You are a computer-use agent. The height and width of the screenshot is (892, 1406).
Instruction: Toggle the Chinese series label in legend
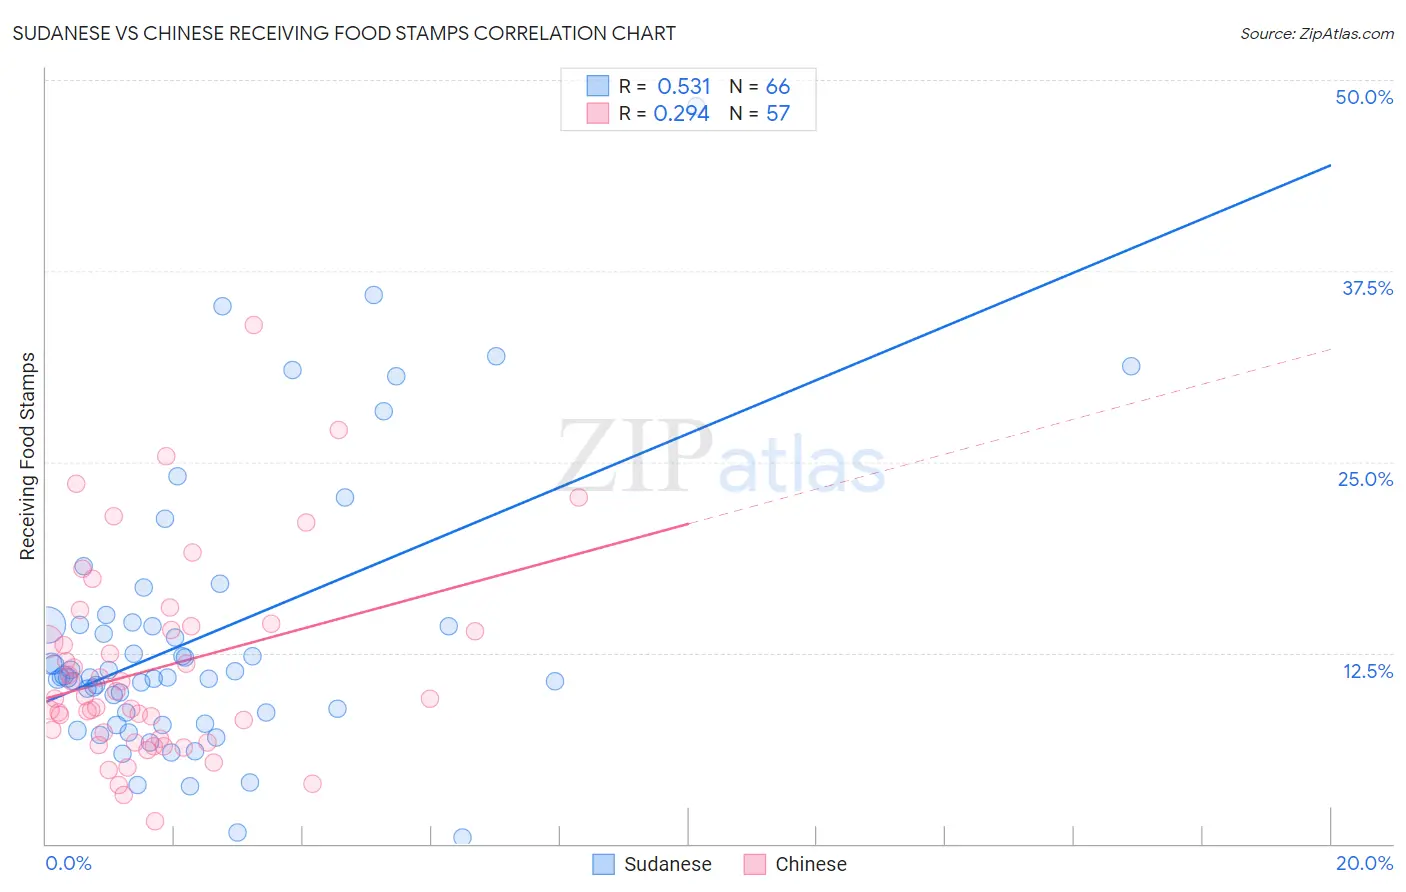pyautogui.click(x=811, y=864)
